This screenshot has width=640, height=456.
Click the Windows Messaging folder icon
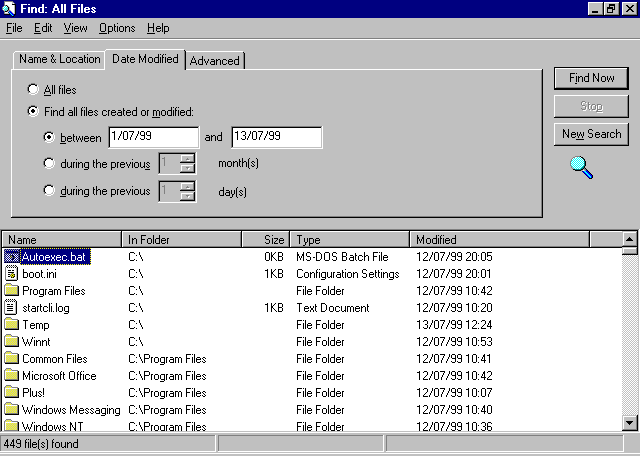(12, 410)
